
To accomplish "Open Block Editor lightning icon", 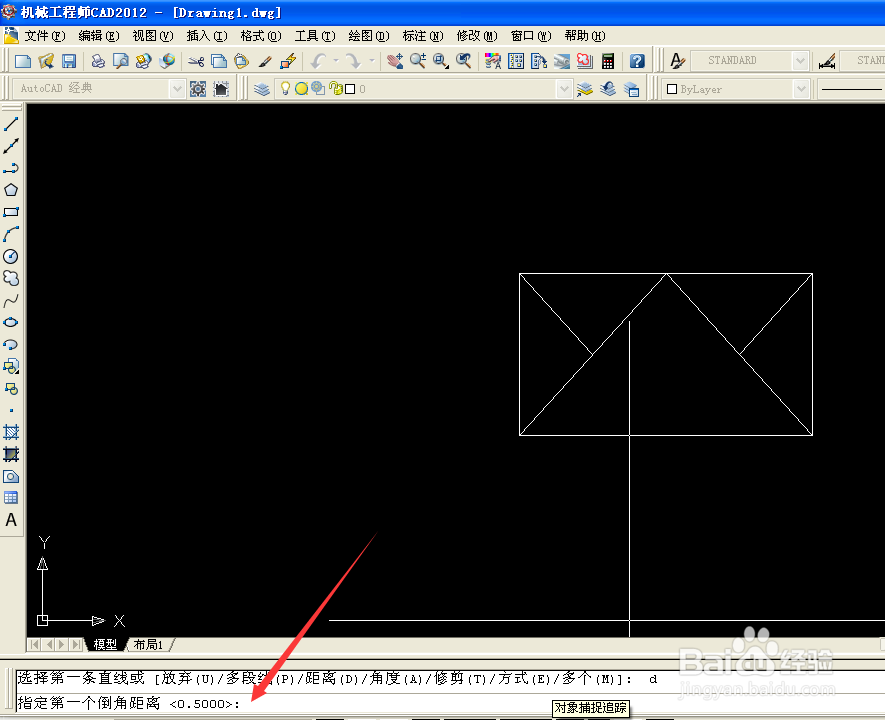I will click(288, 61).
